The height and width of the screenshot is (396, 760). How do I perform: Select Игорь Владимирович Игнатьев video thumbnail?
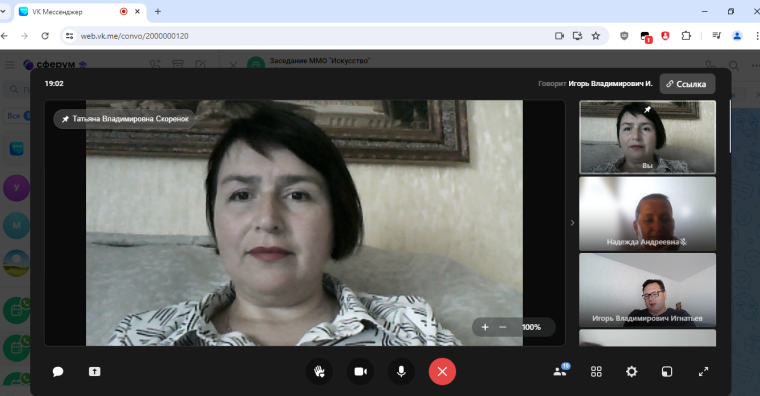point(647,290)
